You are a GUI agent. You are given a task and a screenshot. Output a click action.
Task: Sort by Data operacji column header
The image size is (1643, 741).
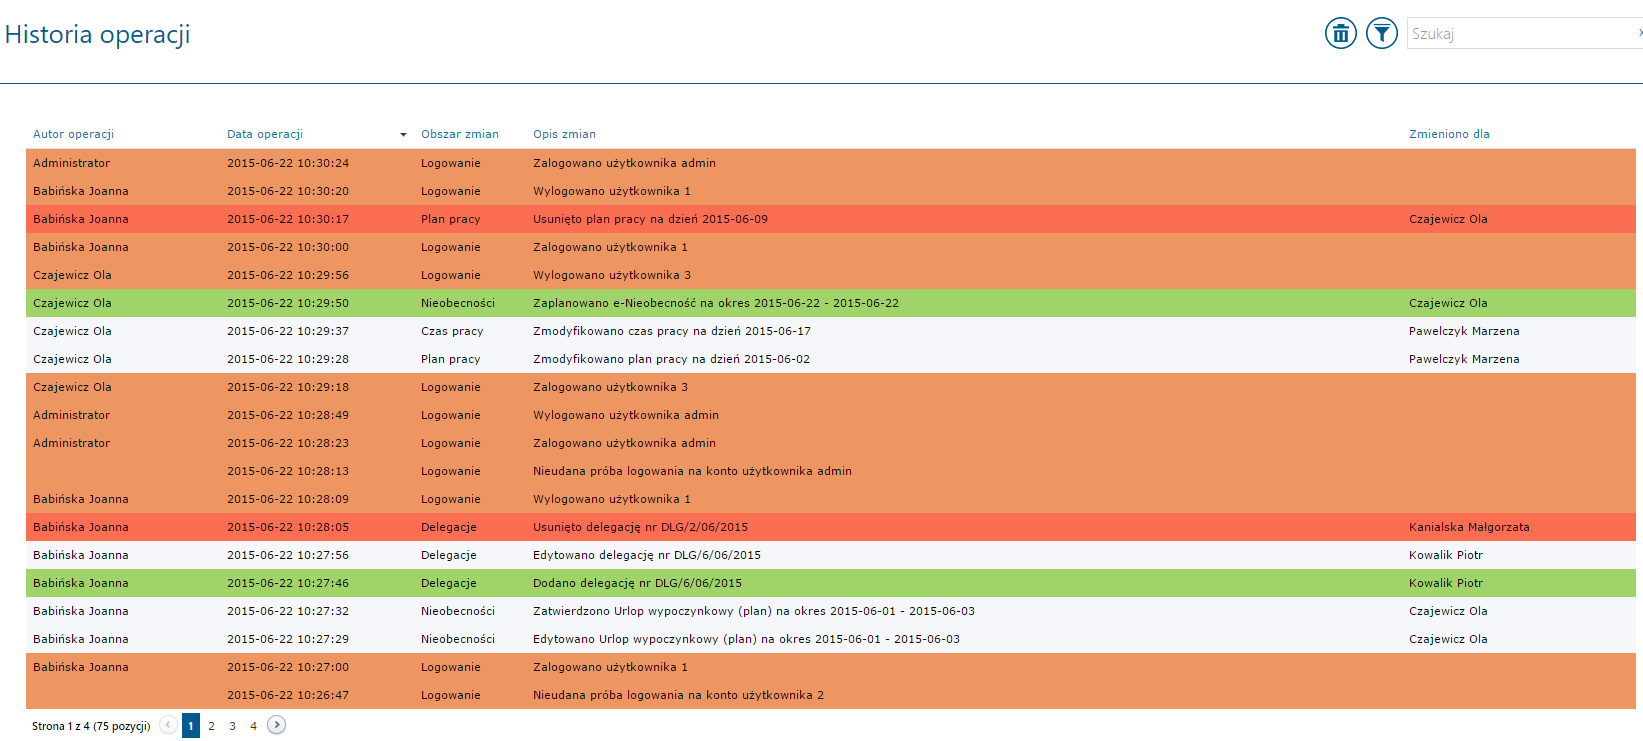[x=265, y=134]
